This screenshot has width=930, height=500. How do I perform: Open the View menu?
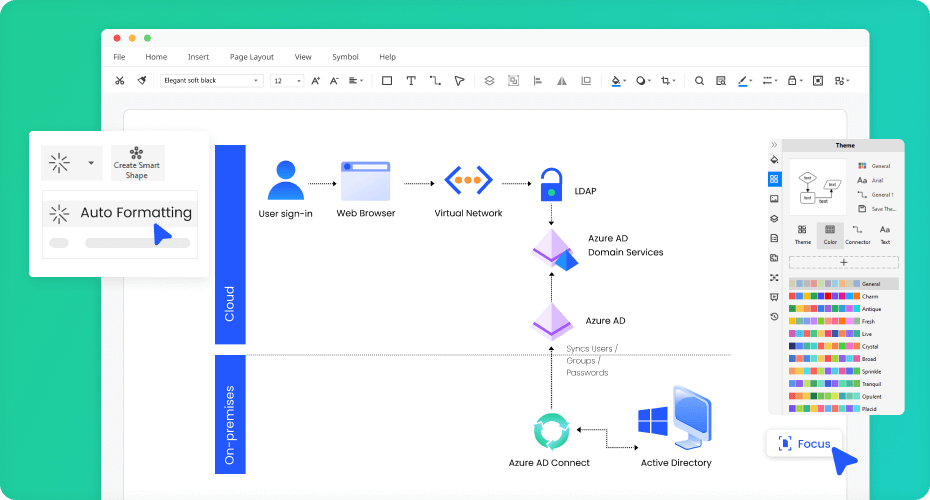(303, 57)
